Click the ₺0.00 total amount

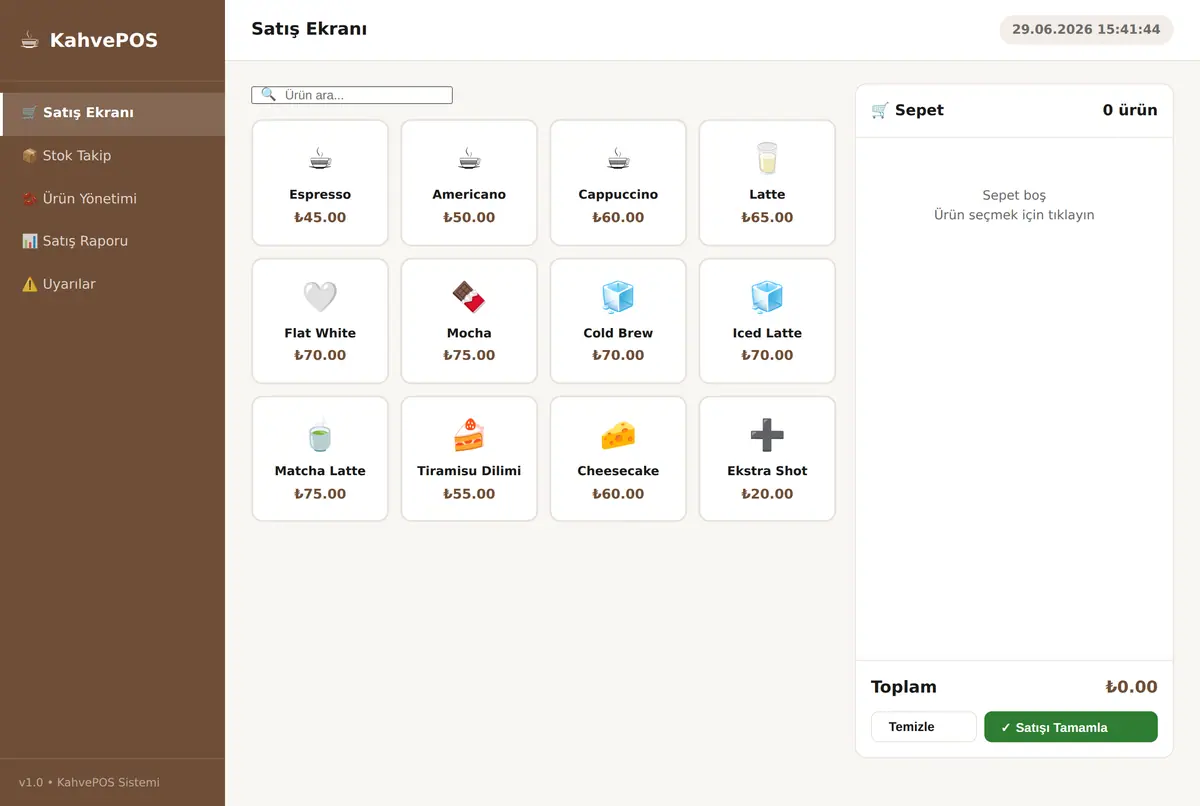pos(1131,687)
